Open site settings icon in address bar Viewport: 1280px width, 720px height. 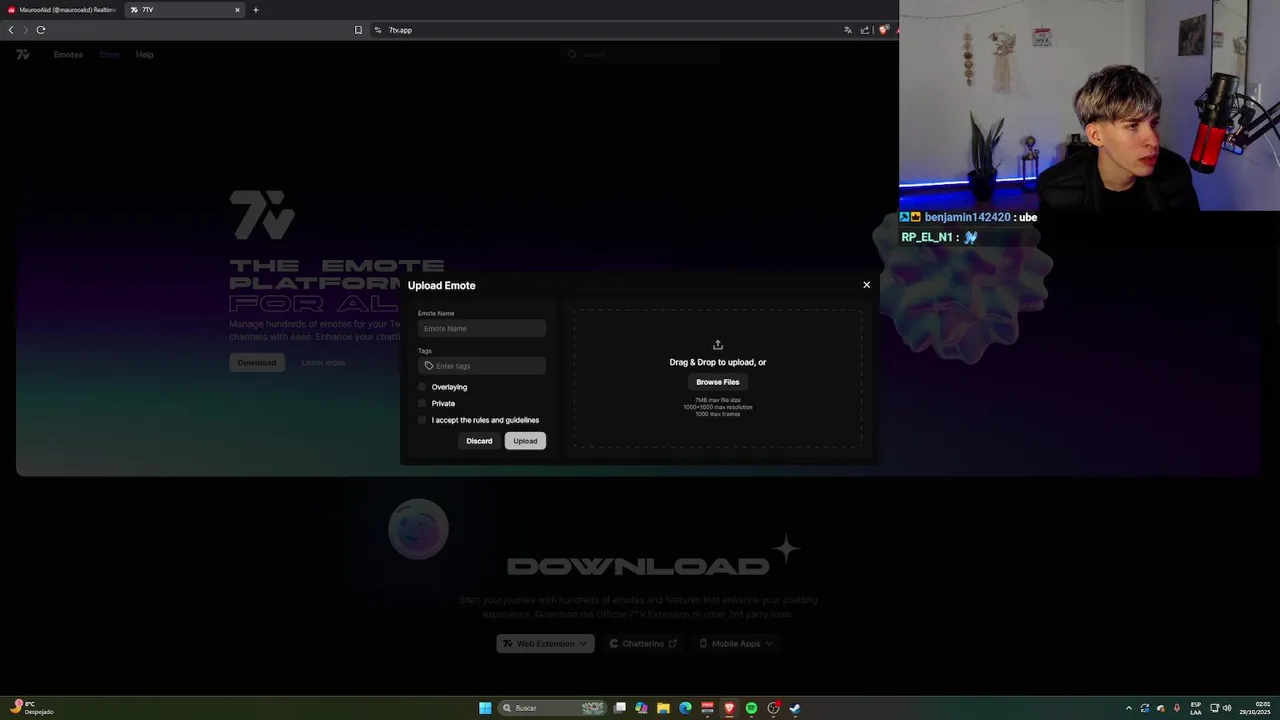[378, 30]
